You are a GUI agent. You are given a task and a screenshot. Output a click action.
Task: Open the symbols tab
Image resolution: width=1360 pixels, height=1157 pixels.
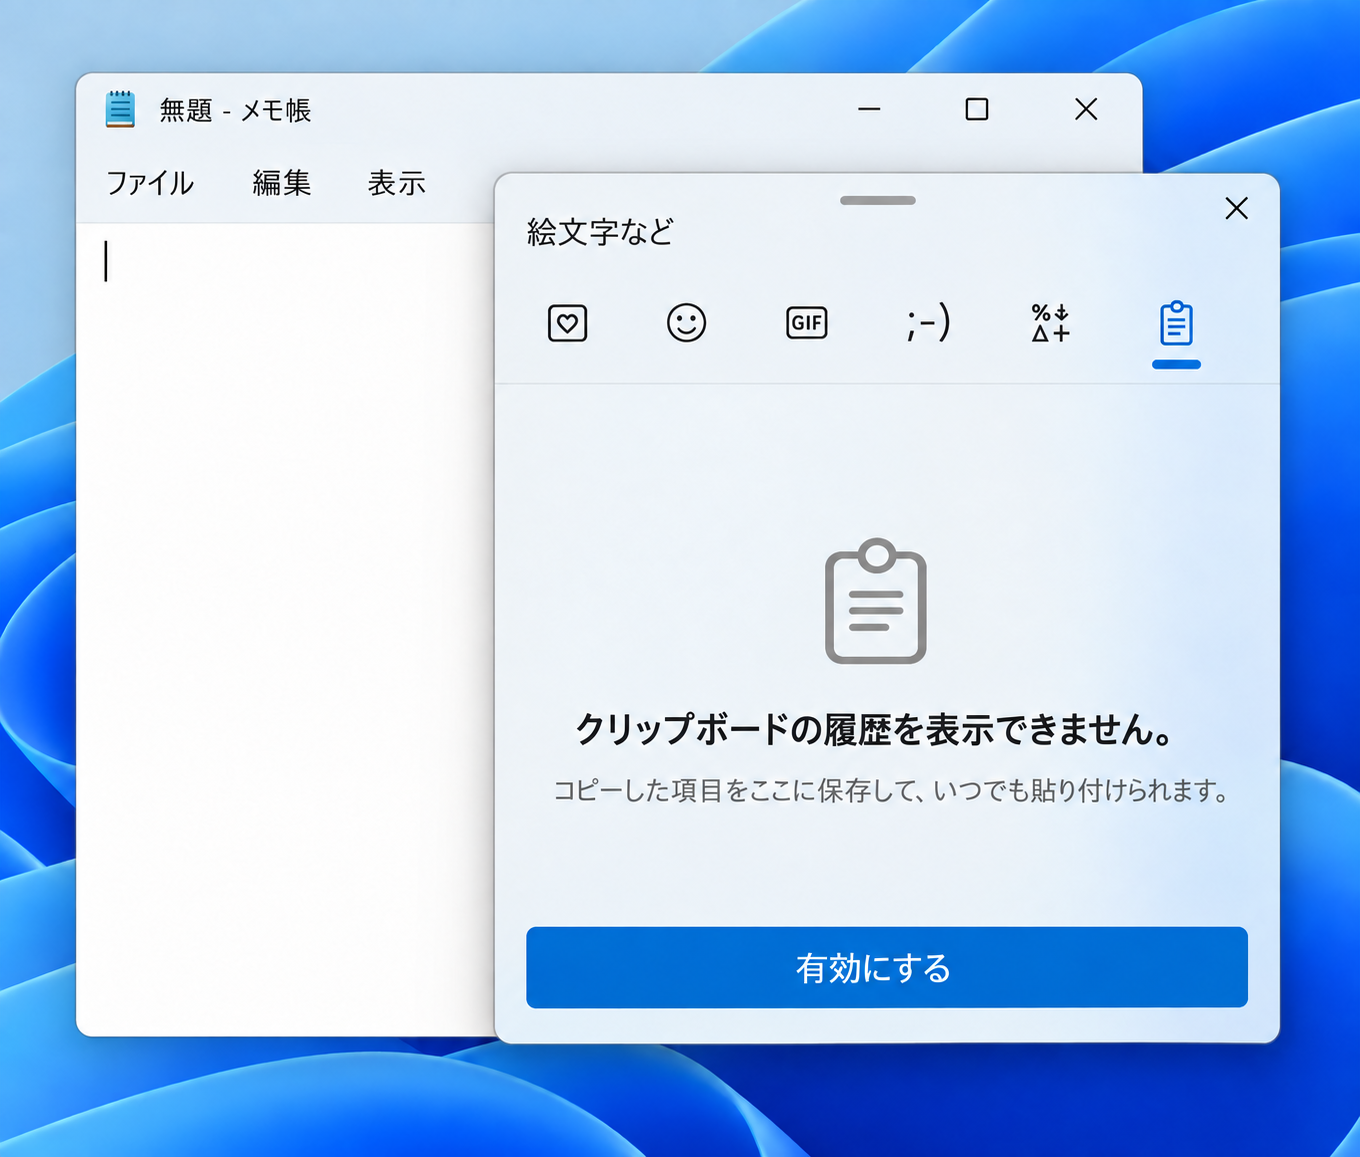[1051, 323]
